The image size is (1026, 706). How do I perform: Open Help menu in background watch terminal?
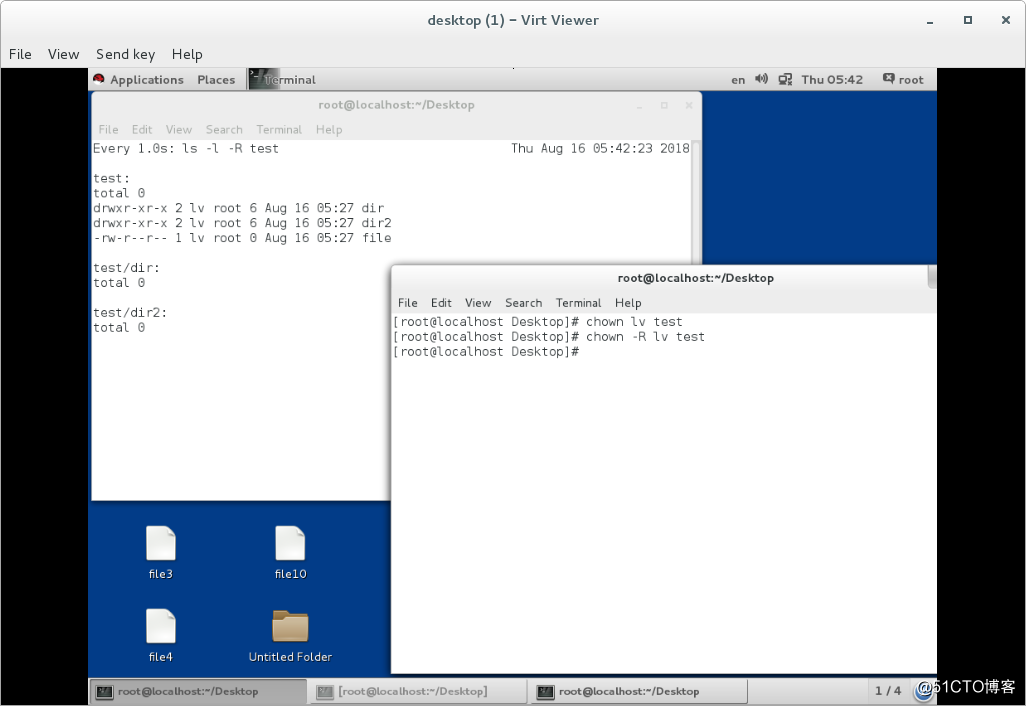[329, 130]
